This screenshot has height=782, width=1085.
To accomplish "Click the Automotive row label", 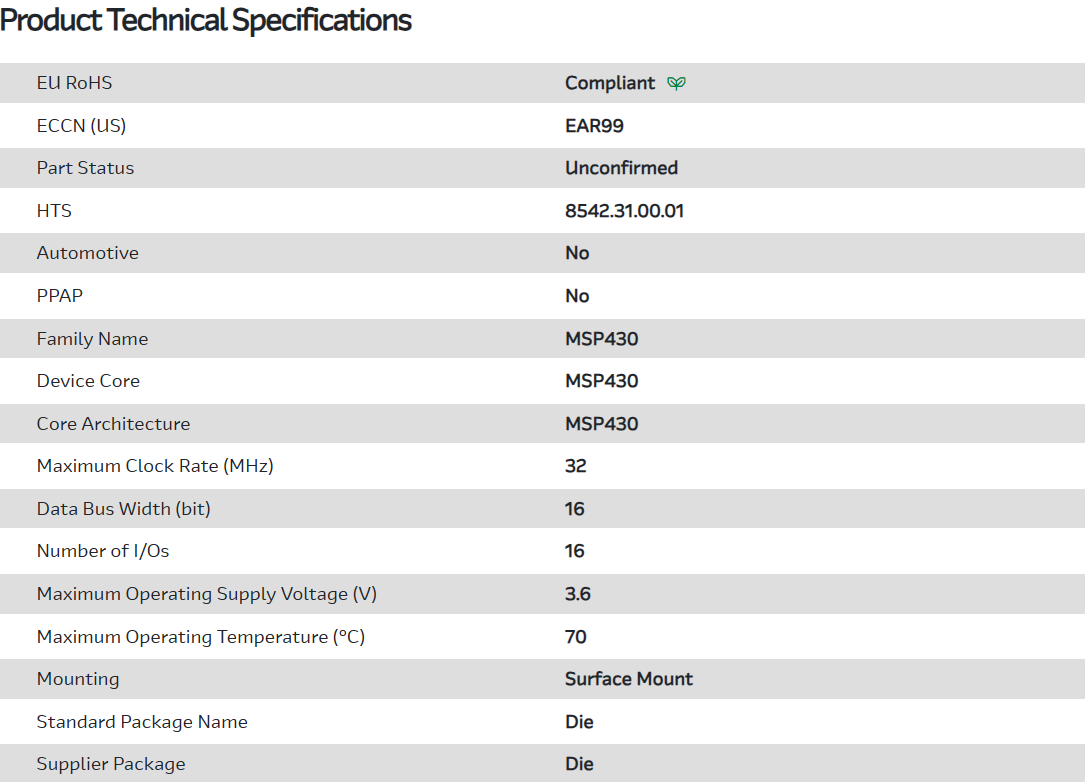I will point(88,253).
